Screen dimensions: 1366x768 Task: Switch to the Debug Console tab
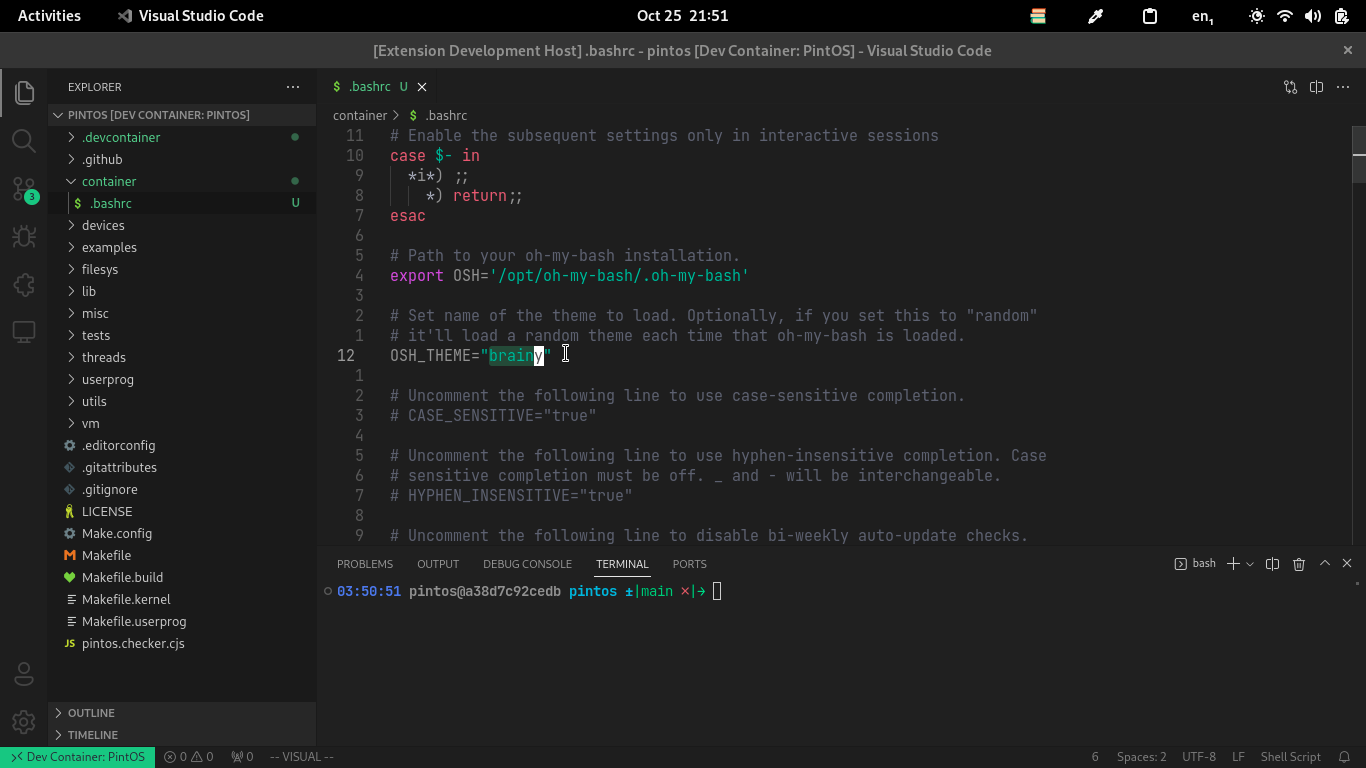pos(527,564)
